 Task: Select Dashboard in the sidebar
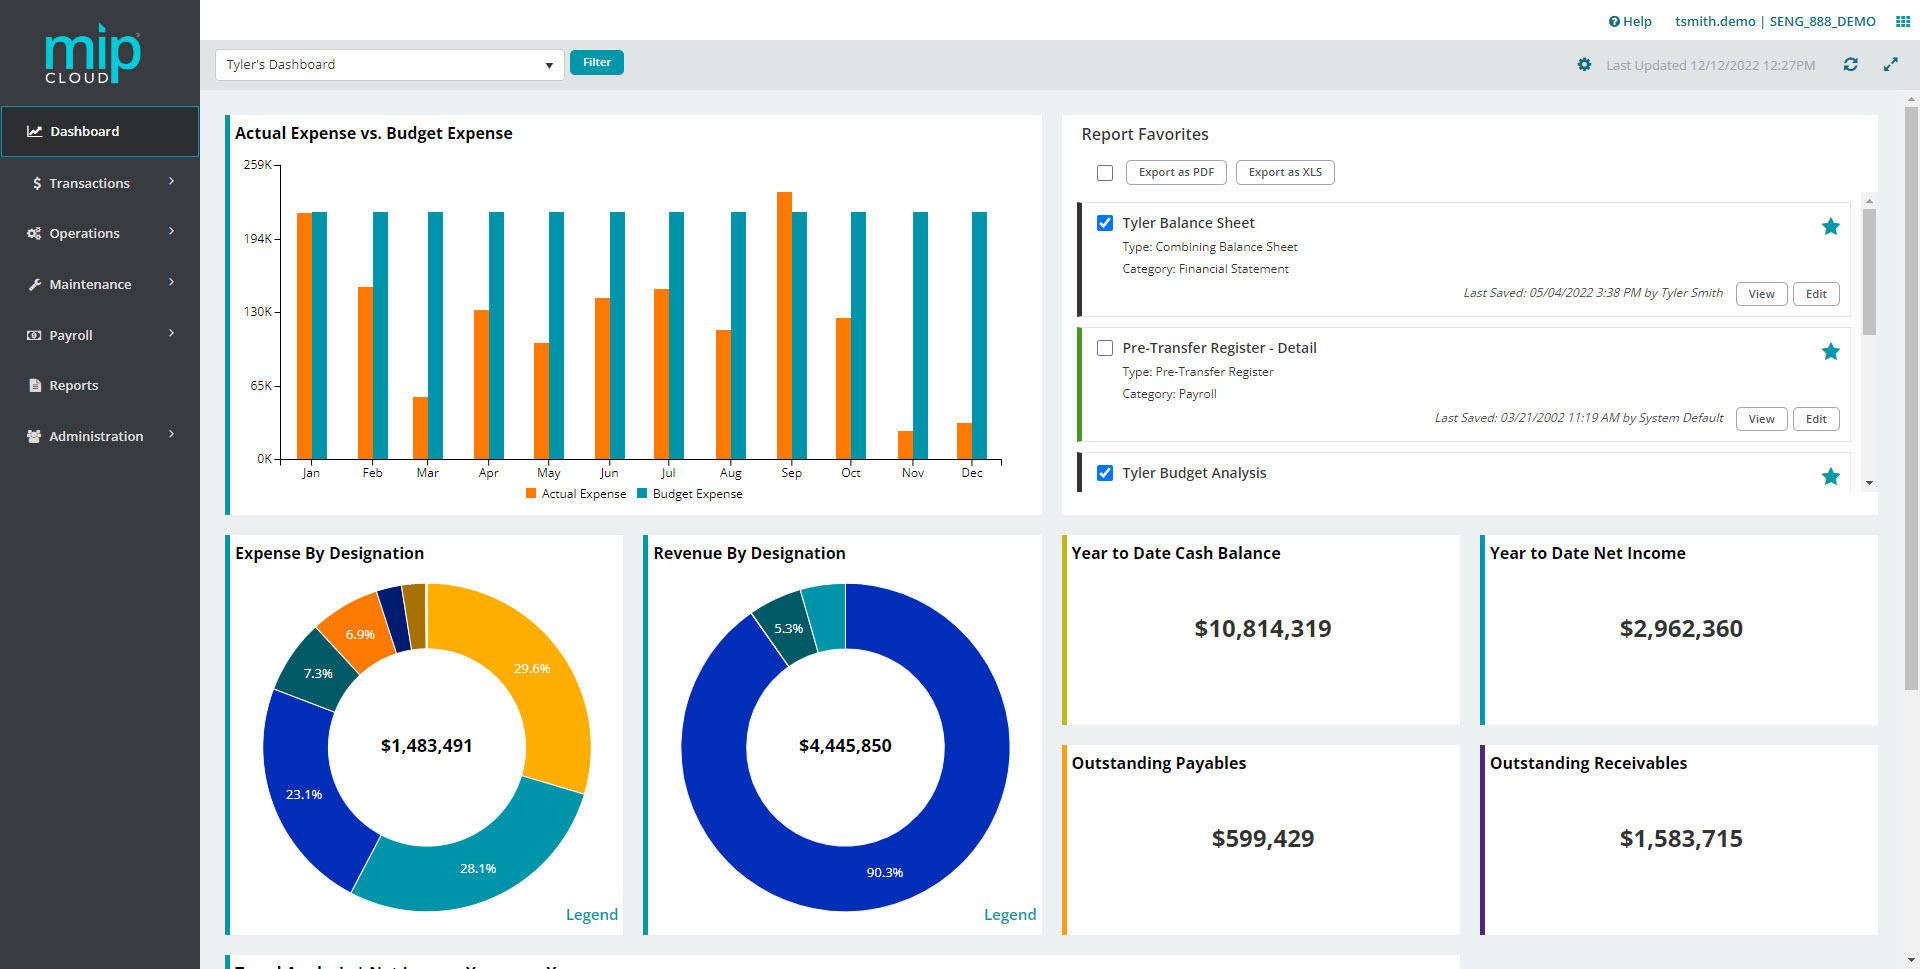[x=84, y=131]
